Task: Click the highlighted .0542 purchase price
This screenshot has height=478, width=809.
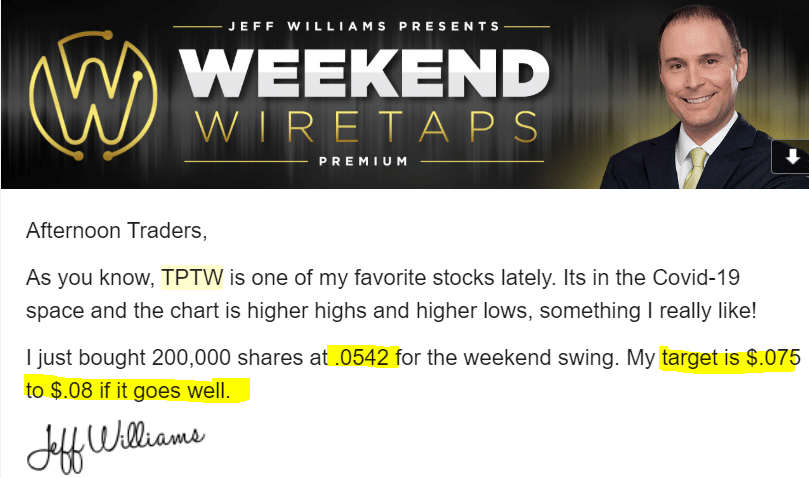Action: (x=362, y=357)
